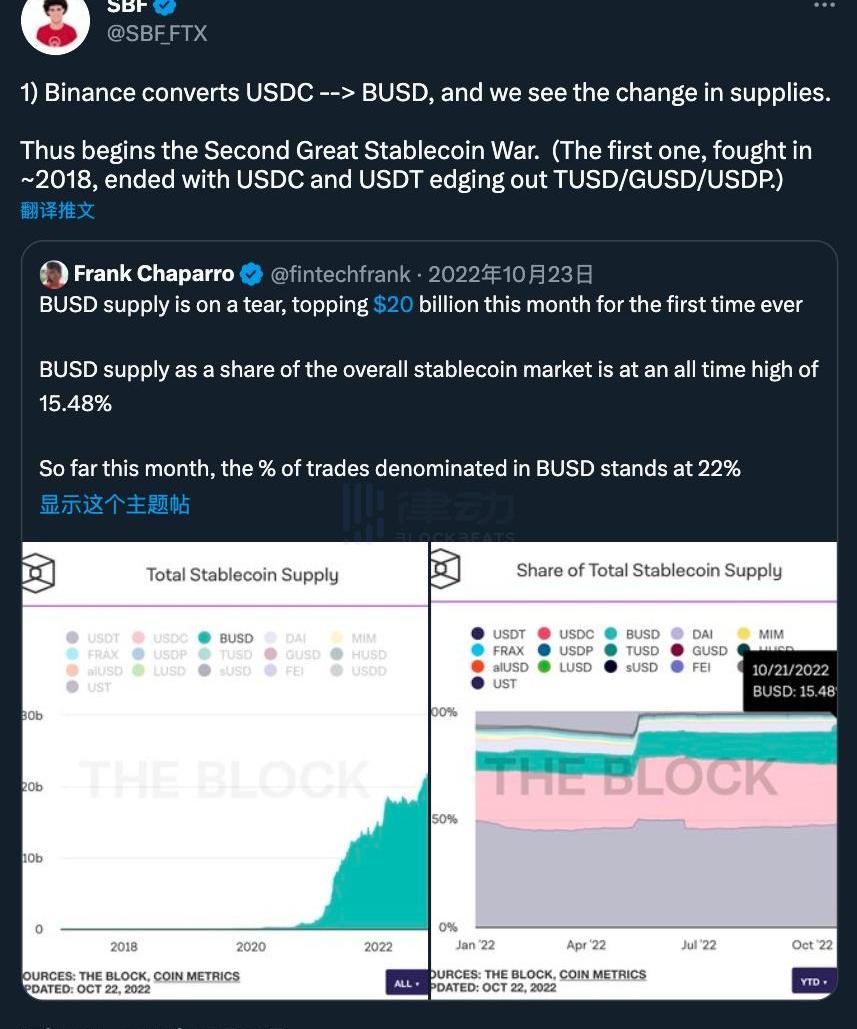
Task: Click the Coin Metrics source link under the left chart
Action: click(x=196, y=975)
